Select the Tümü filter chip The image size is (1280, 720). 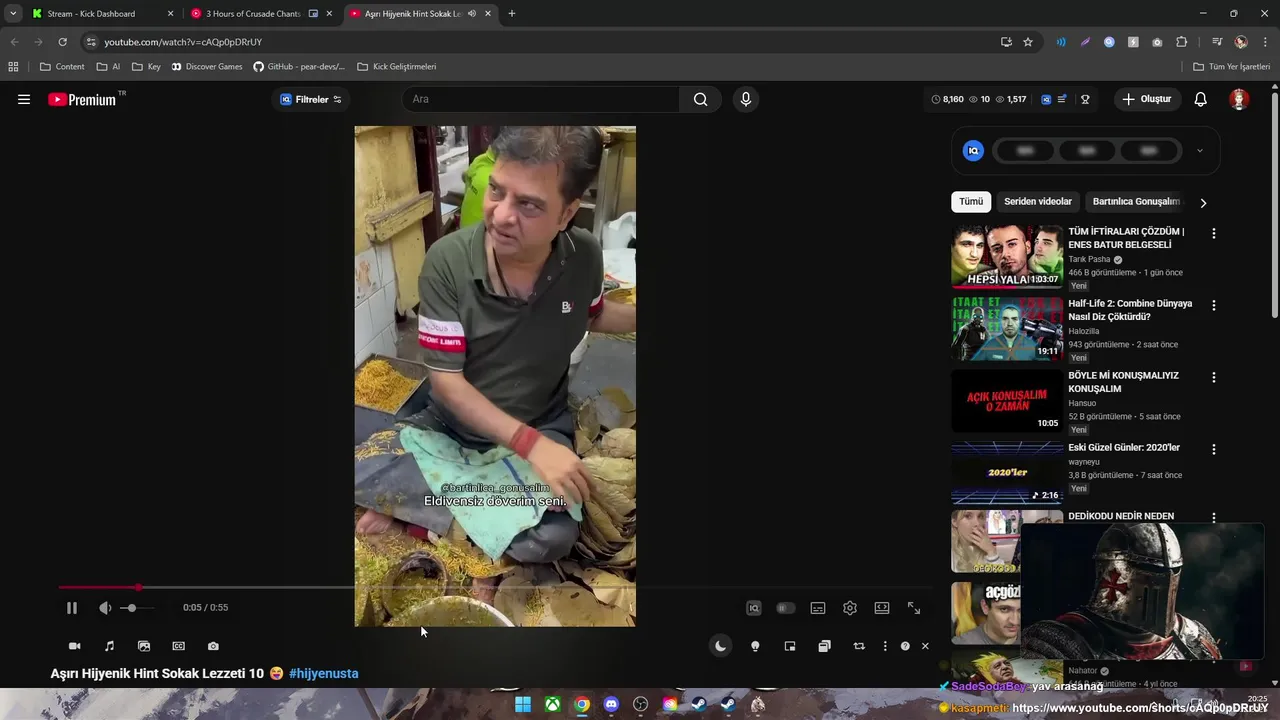point(971,201)
